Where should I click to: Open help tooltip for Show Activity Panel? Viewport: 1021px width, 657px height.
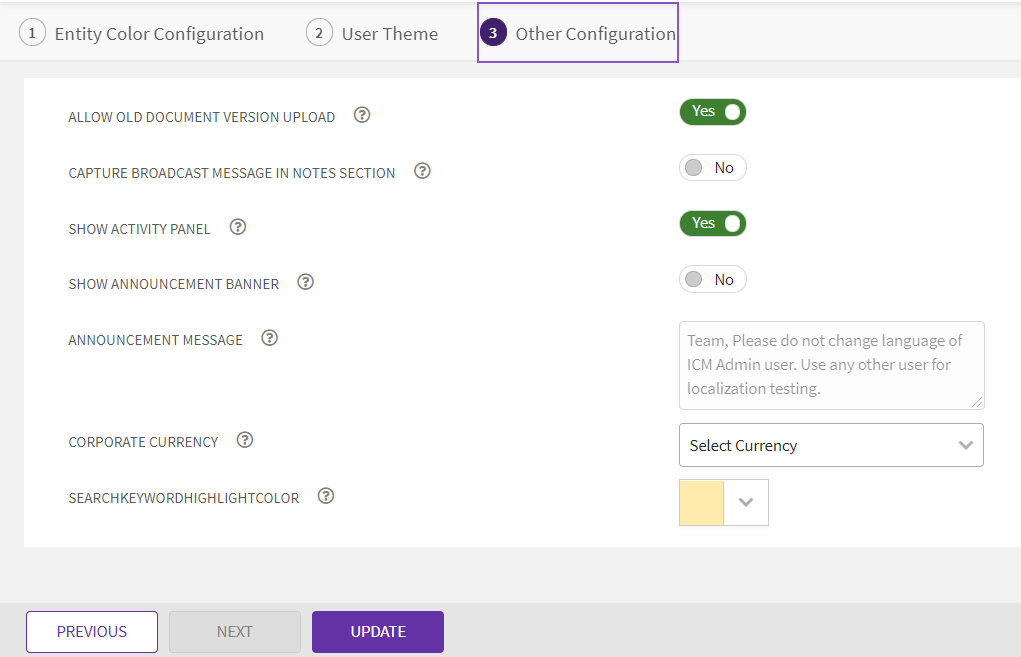pos(238,227)
